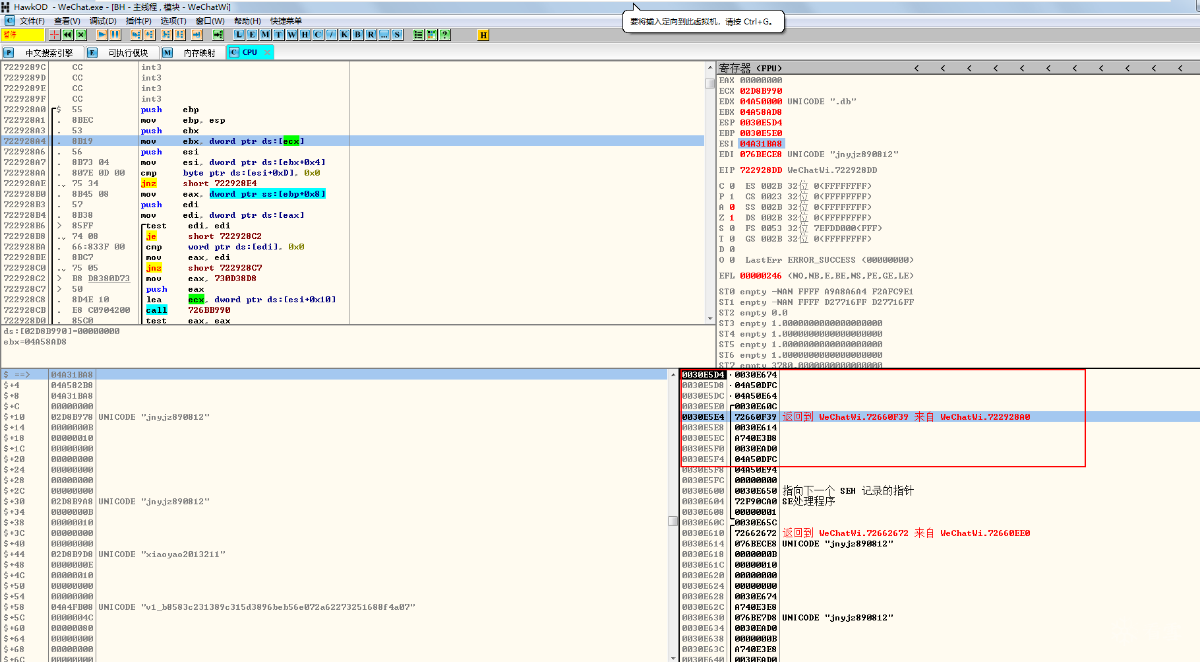Select the ECX 02D8B990 register value
1200x662 pixels.
tap(761, 91)
